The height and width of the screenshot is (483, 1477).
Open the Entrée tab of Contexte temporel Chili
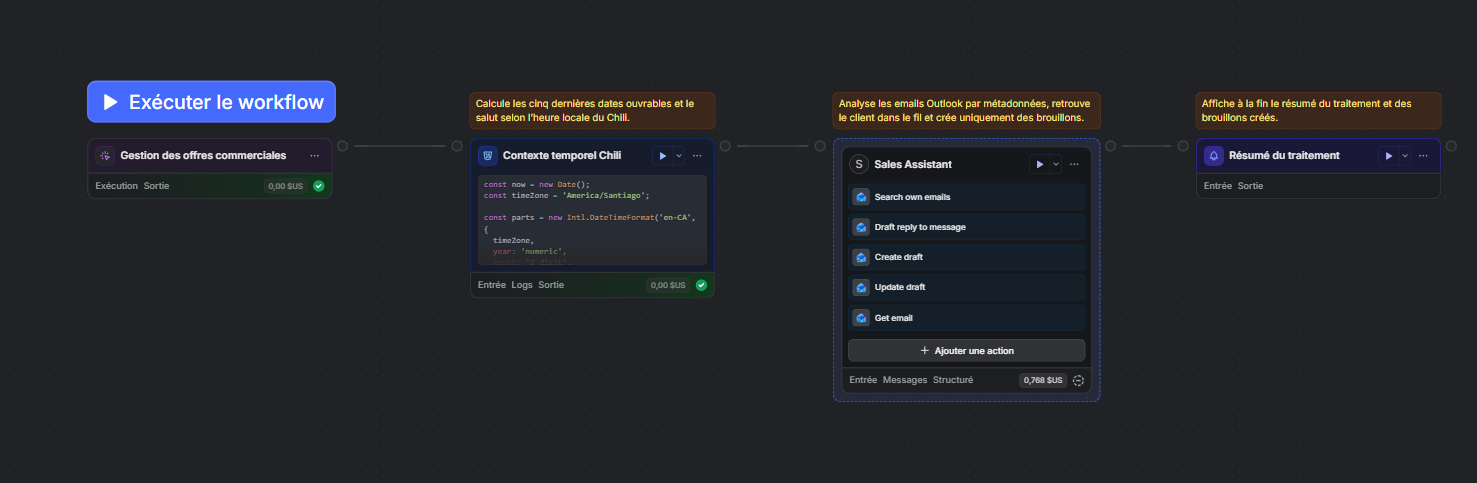click(492, 285)
